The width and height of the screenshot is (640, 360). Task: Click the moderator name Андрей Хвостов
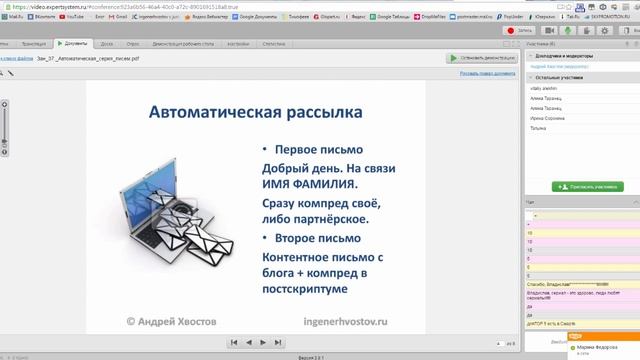tap(559, 66)
